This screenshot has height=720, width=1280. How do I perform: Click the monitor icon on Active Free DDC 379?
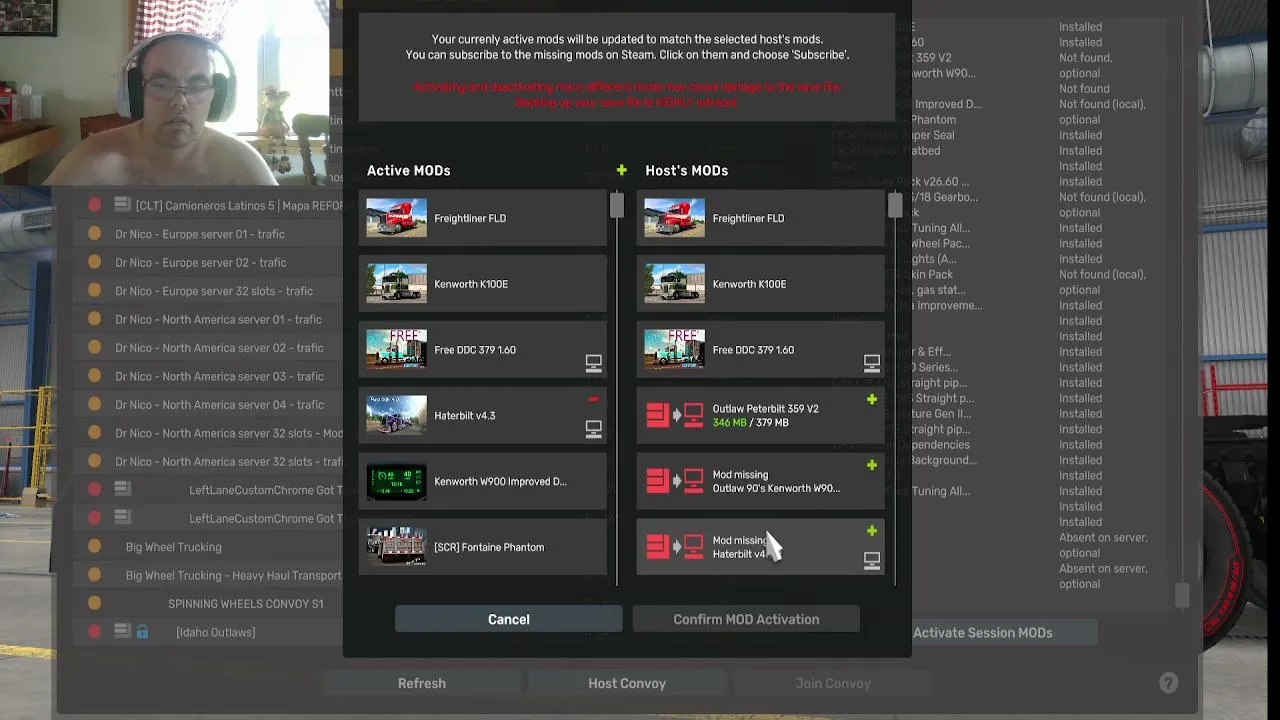coord(593,363)
